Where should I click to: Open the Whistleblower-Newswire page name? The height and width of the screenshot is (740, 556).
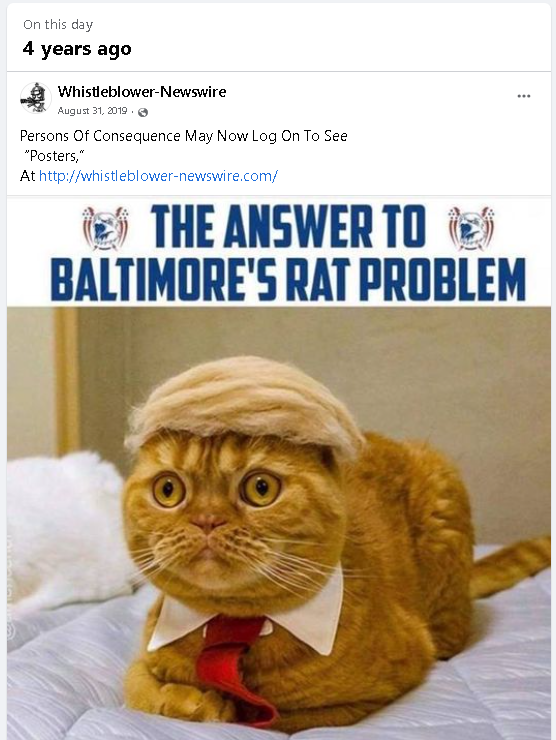coord(142,92)
